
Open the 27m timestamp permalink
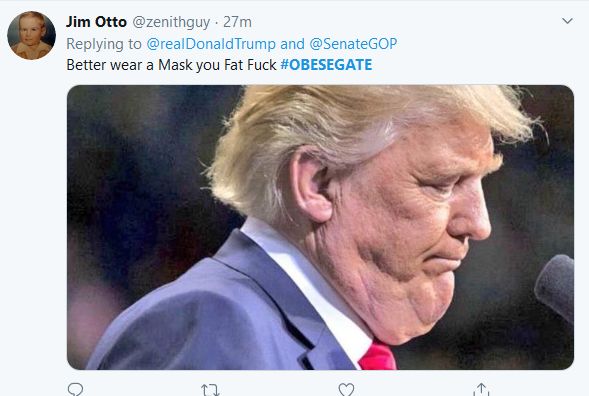[237, 22]
